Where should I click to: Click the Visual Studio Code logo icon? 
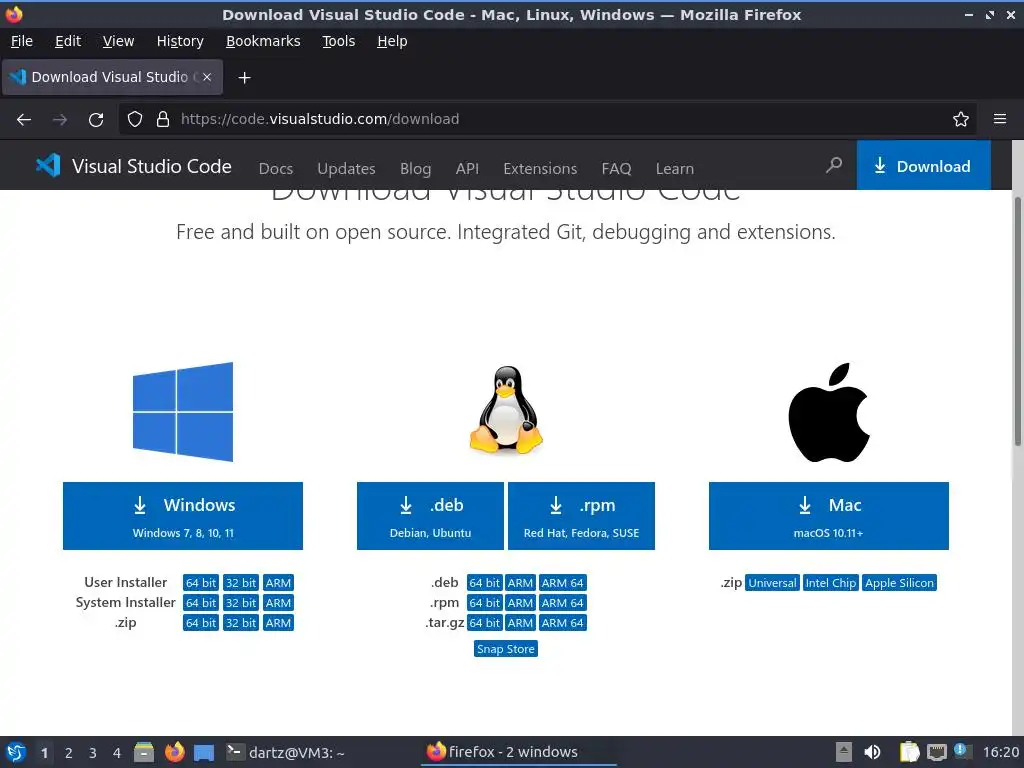(x=48, y=166)
